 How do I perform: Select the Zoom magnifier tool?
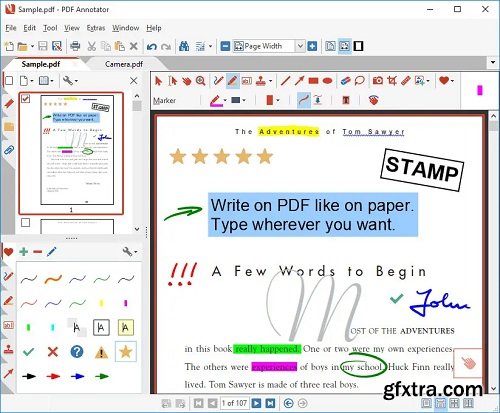200,81
